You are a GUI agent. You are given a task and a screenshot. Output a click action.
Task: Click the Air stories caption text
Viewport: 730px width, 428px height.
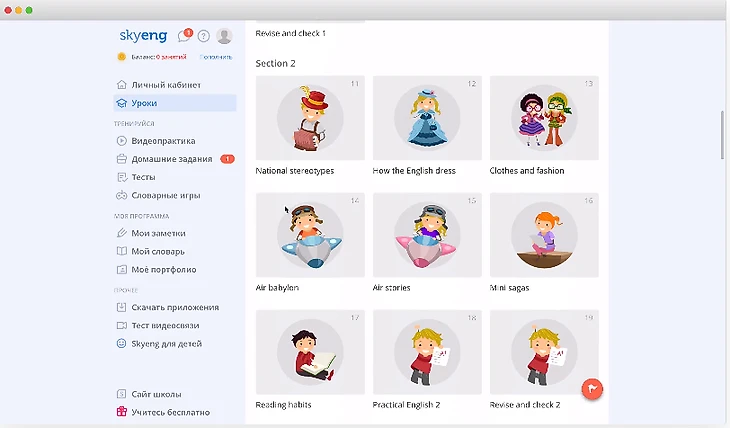(391, 287)
